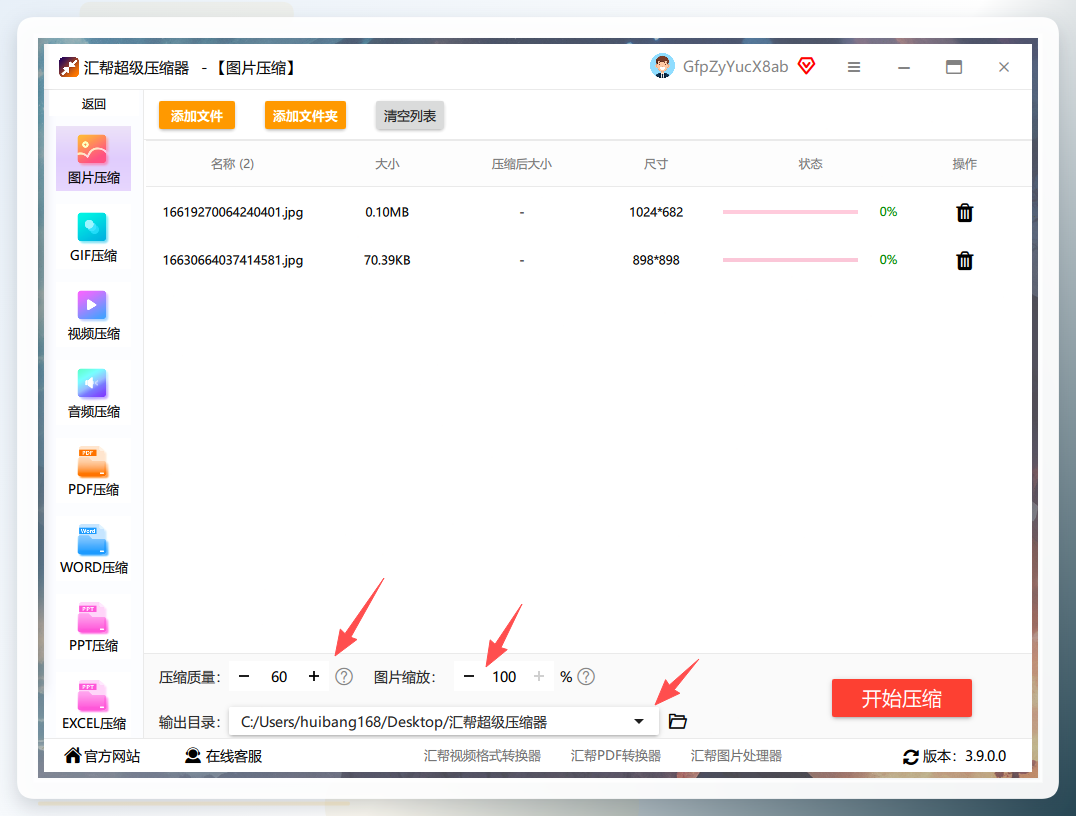Open the 图片压缩 sidebar tool

pyautogui.click(x=93, y=159)
